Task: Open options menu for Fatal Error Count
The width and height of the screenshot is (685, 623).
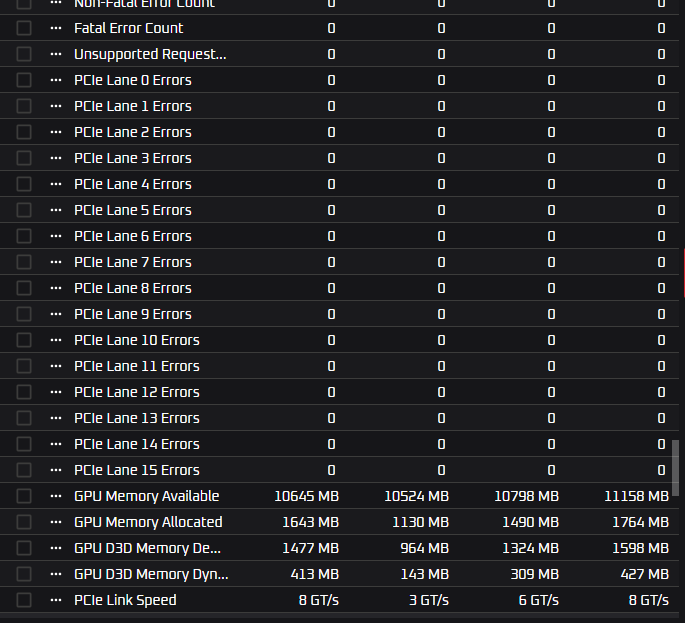Action: coord(55,28)
